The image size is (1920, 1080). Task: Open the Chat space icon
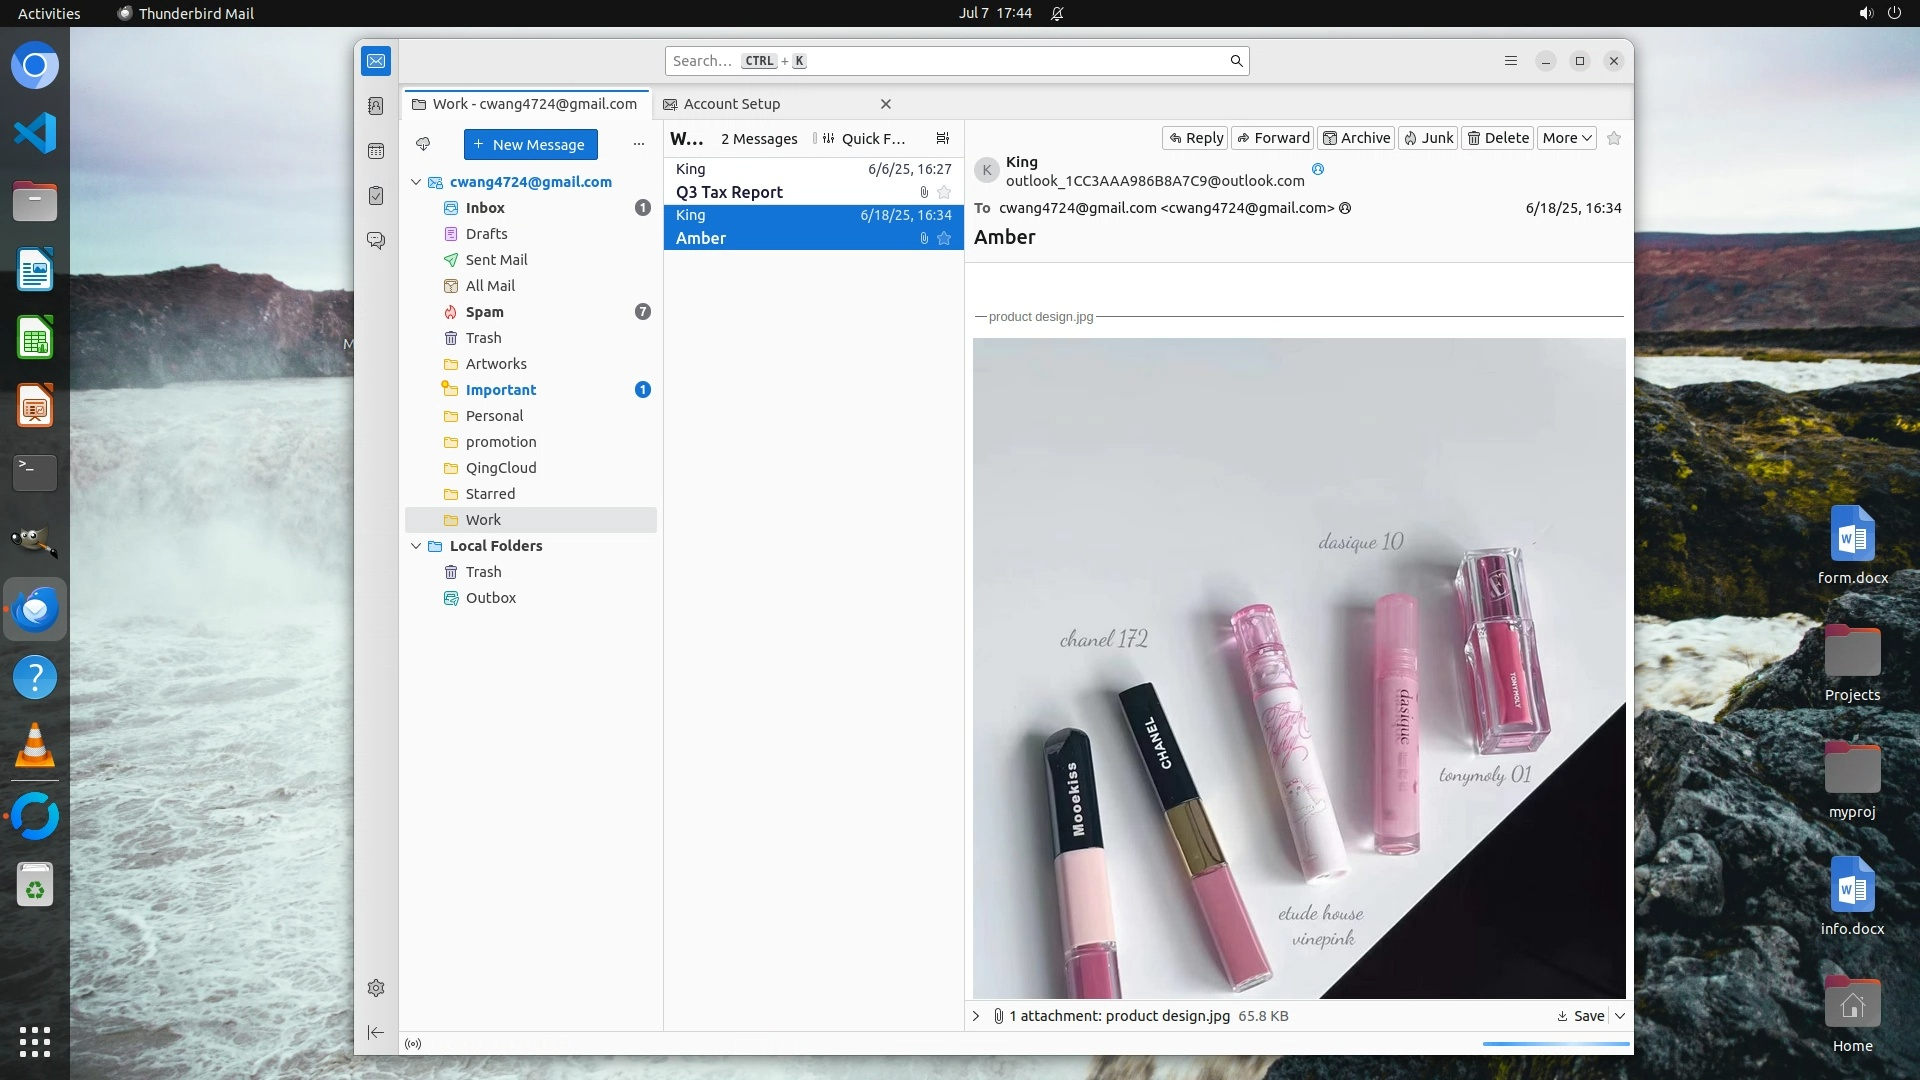[x=376, y=241]
